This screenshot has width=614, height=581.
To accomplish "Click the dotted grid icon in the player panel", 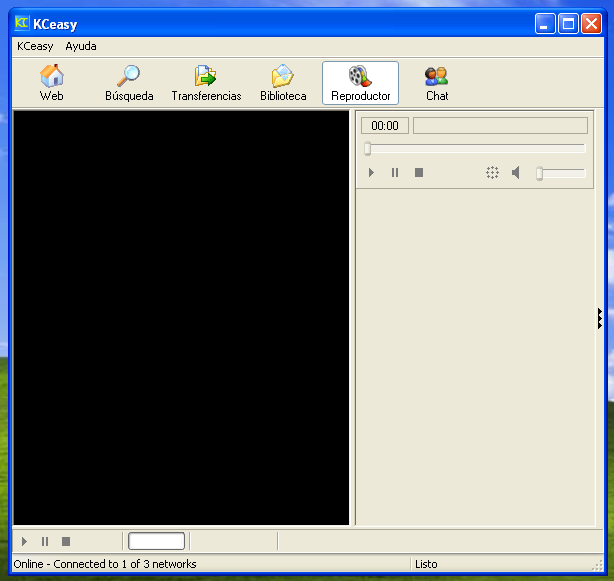I will coord(492,173).
